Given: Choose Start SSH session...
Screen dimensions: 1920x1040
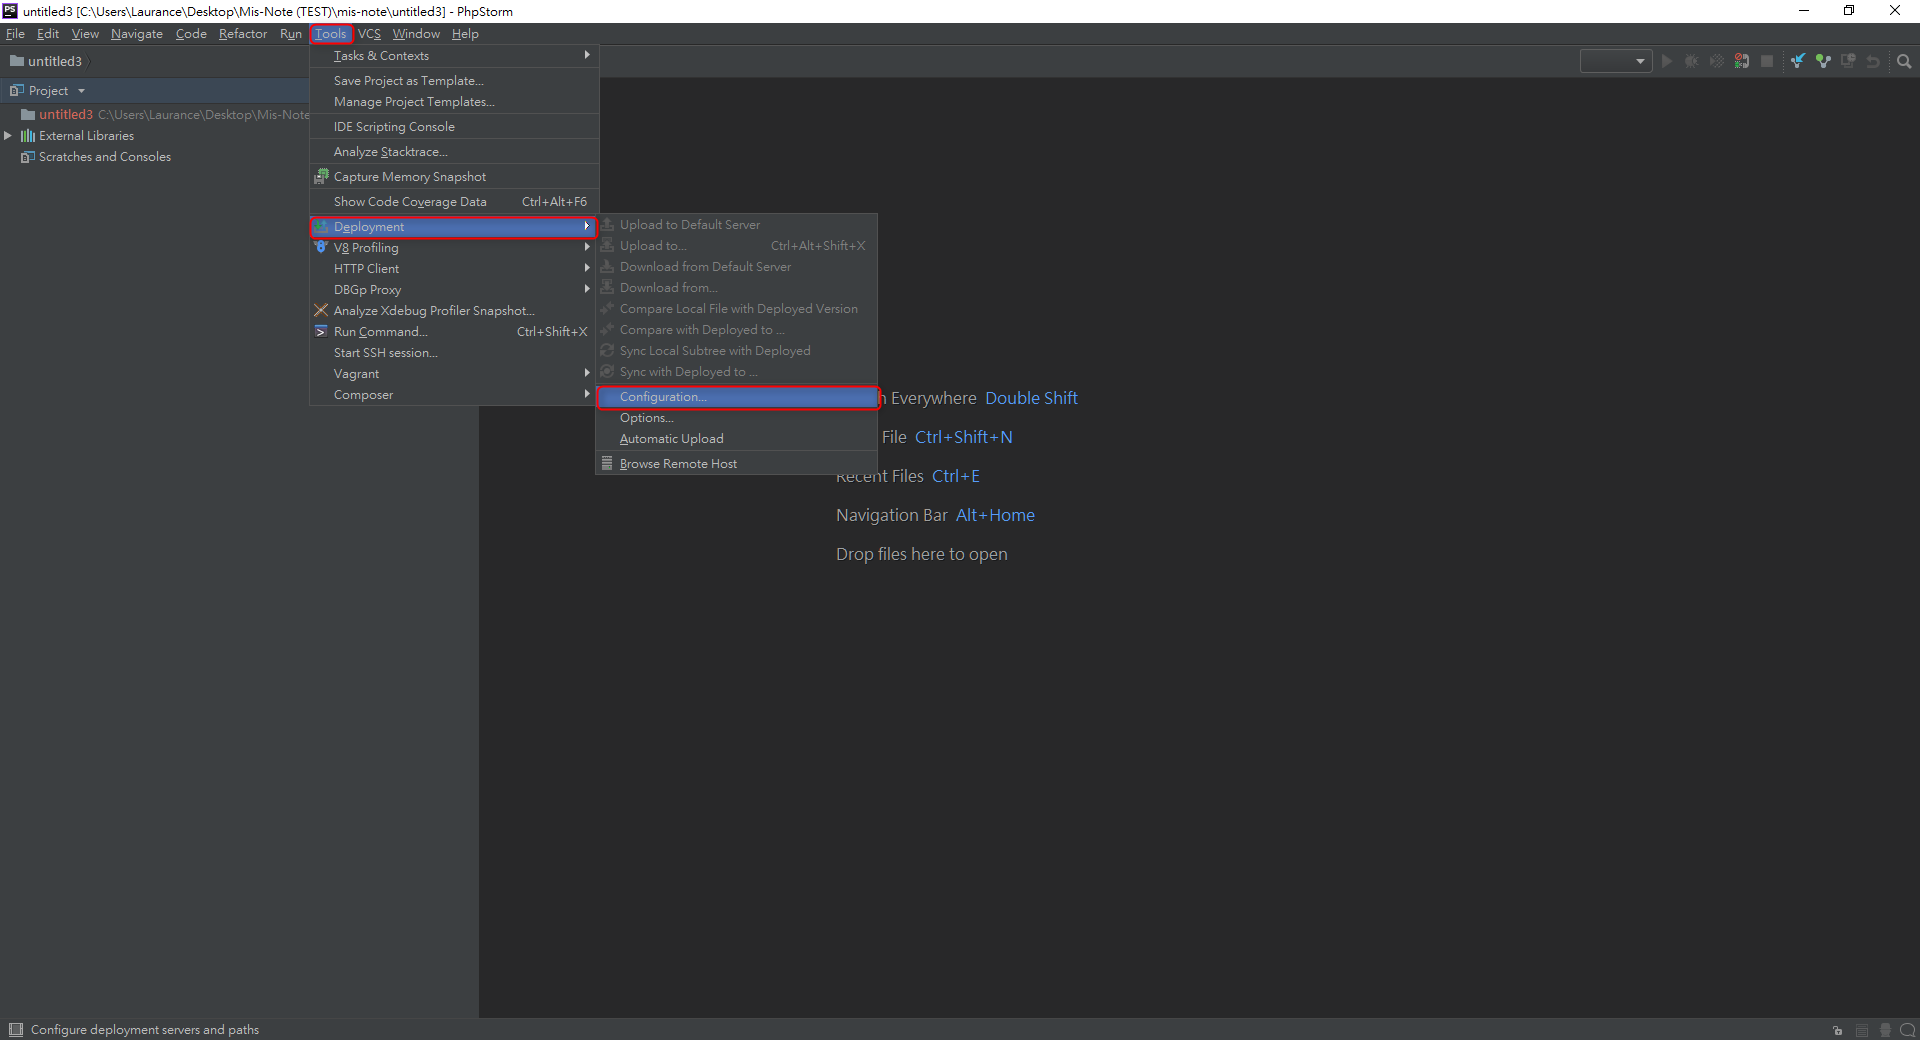Looking at the screenshot, I should click(x=454, y=353).
